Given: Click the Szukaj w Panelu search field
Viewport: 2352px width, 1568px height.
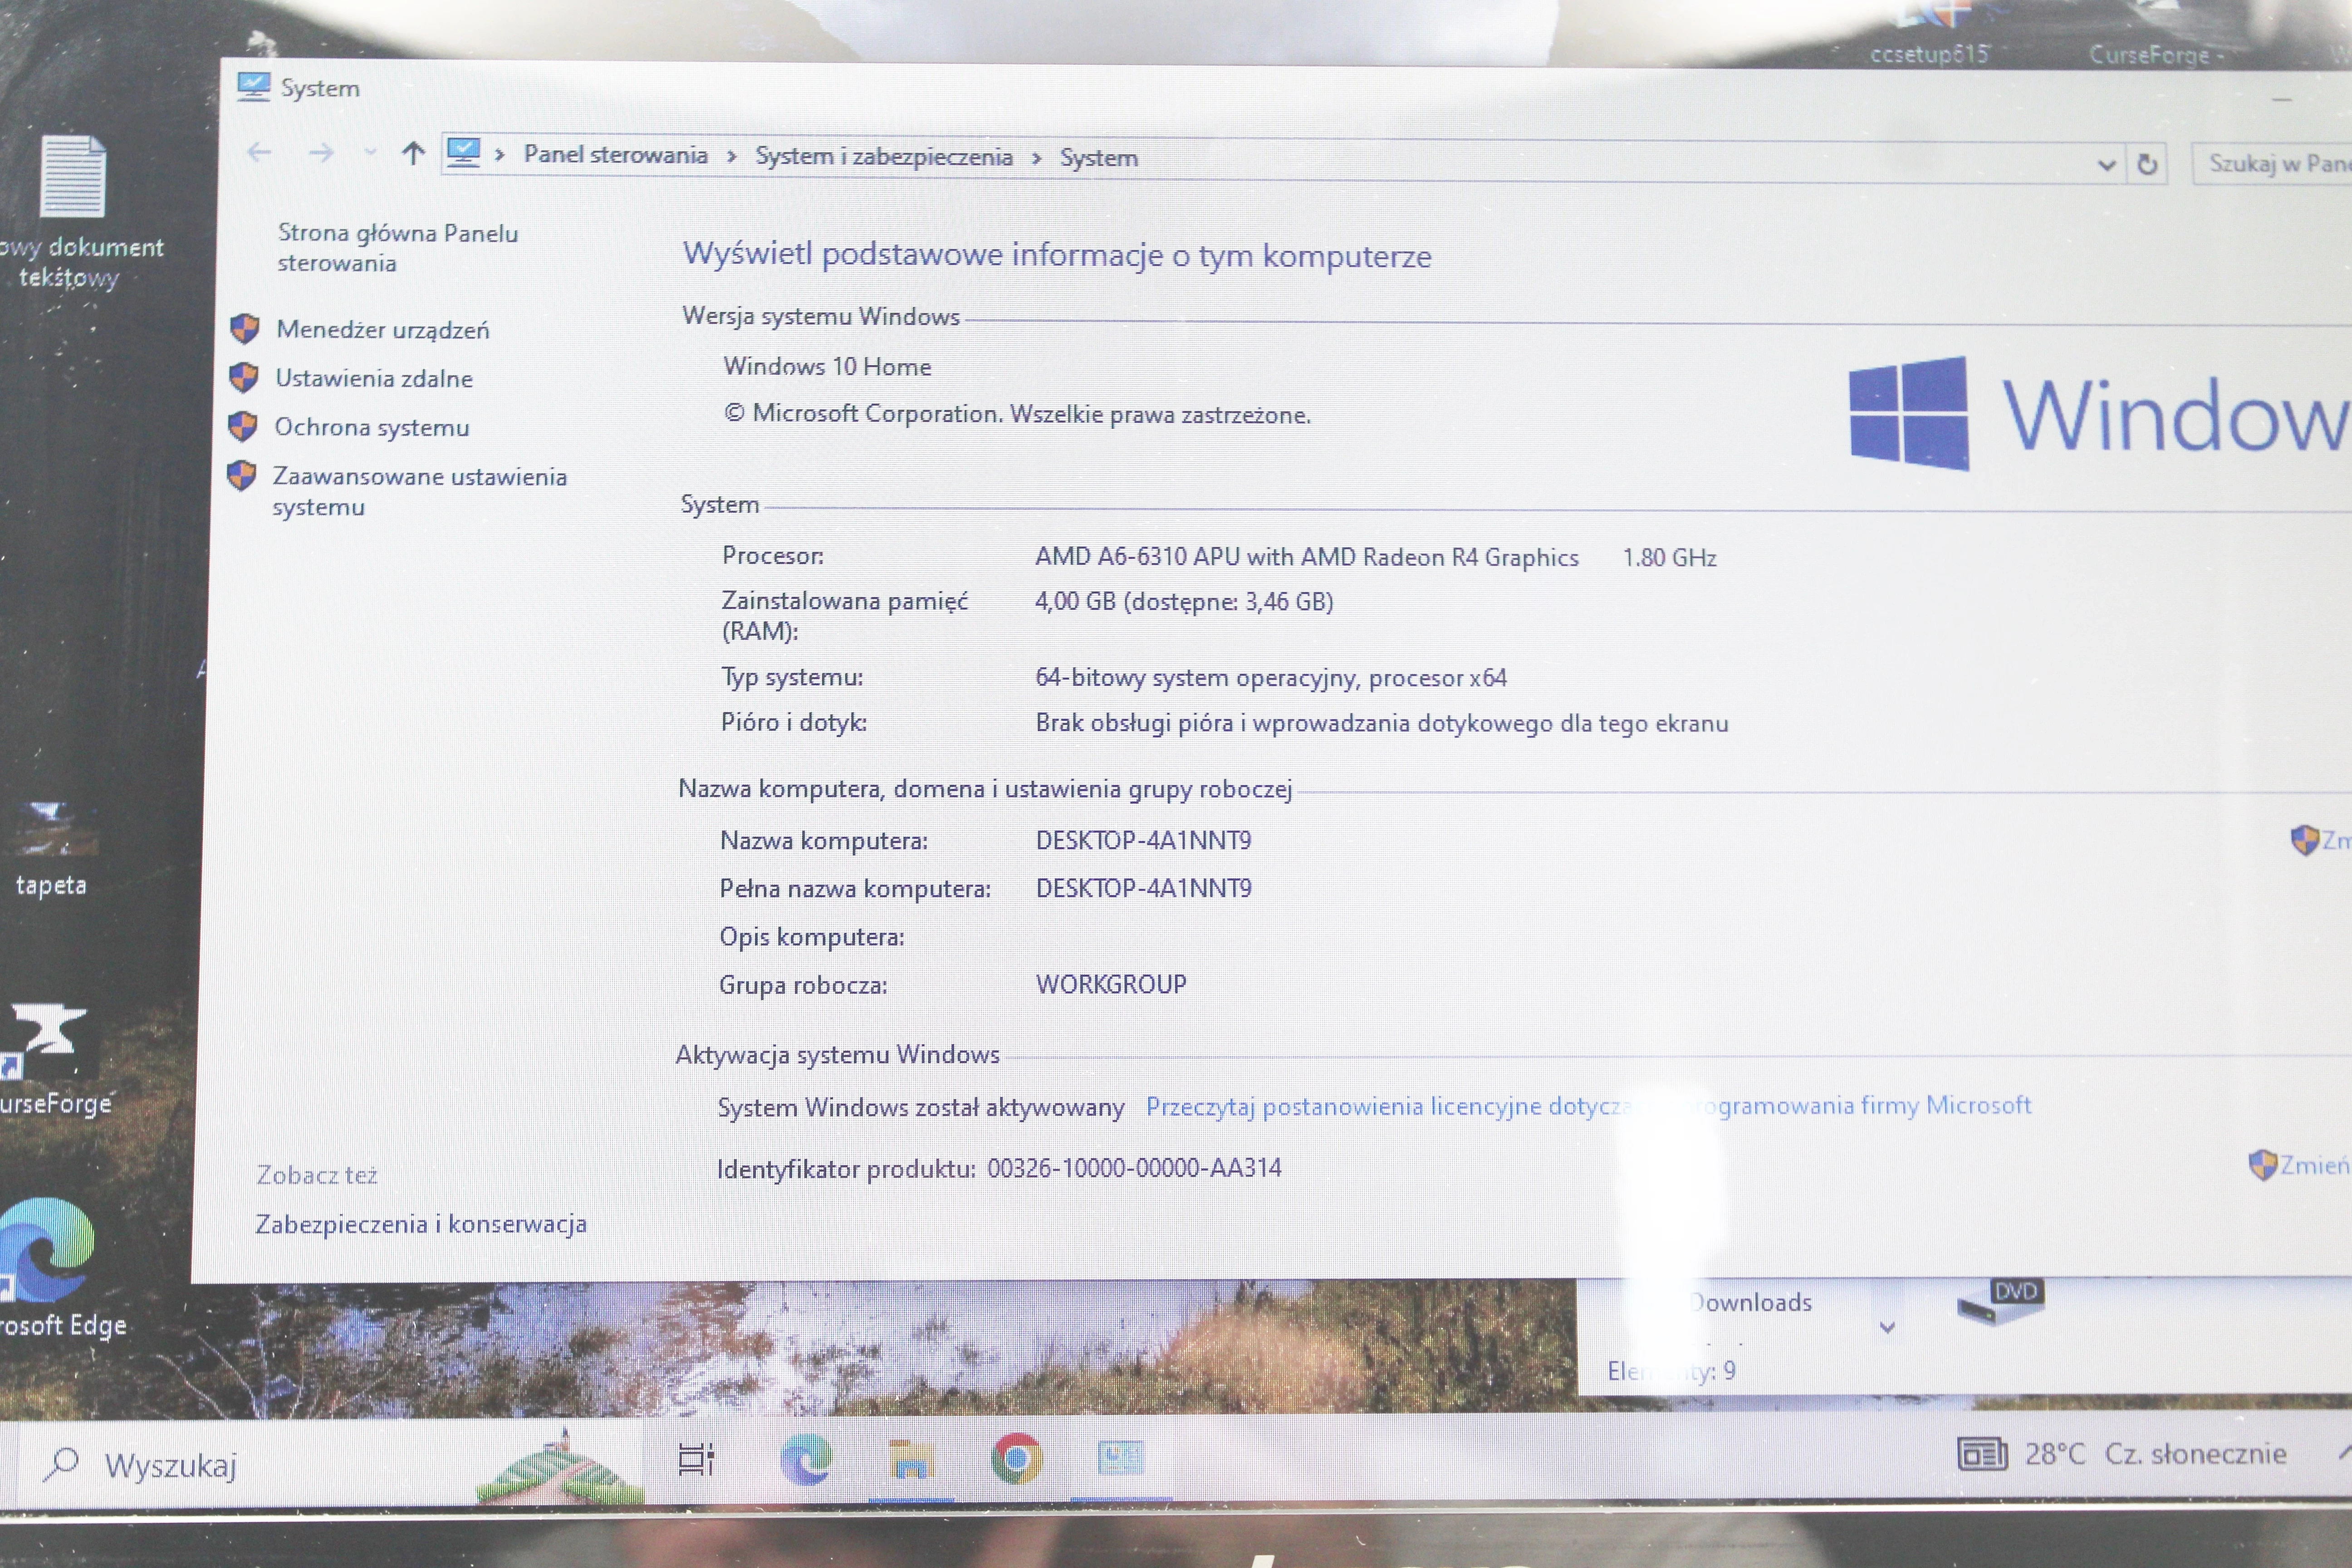Looking at the screenshot, I should coord(2272,164).
